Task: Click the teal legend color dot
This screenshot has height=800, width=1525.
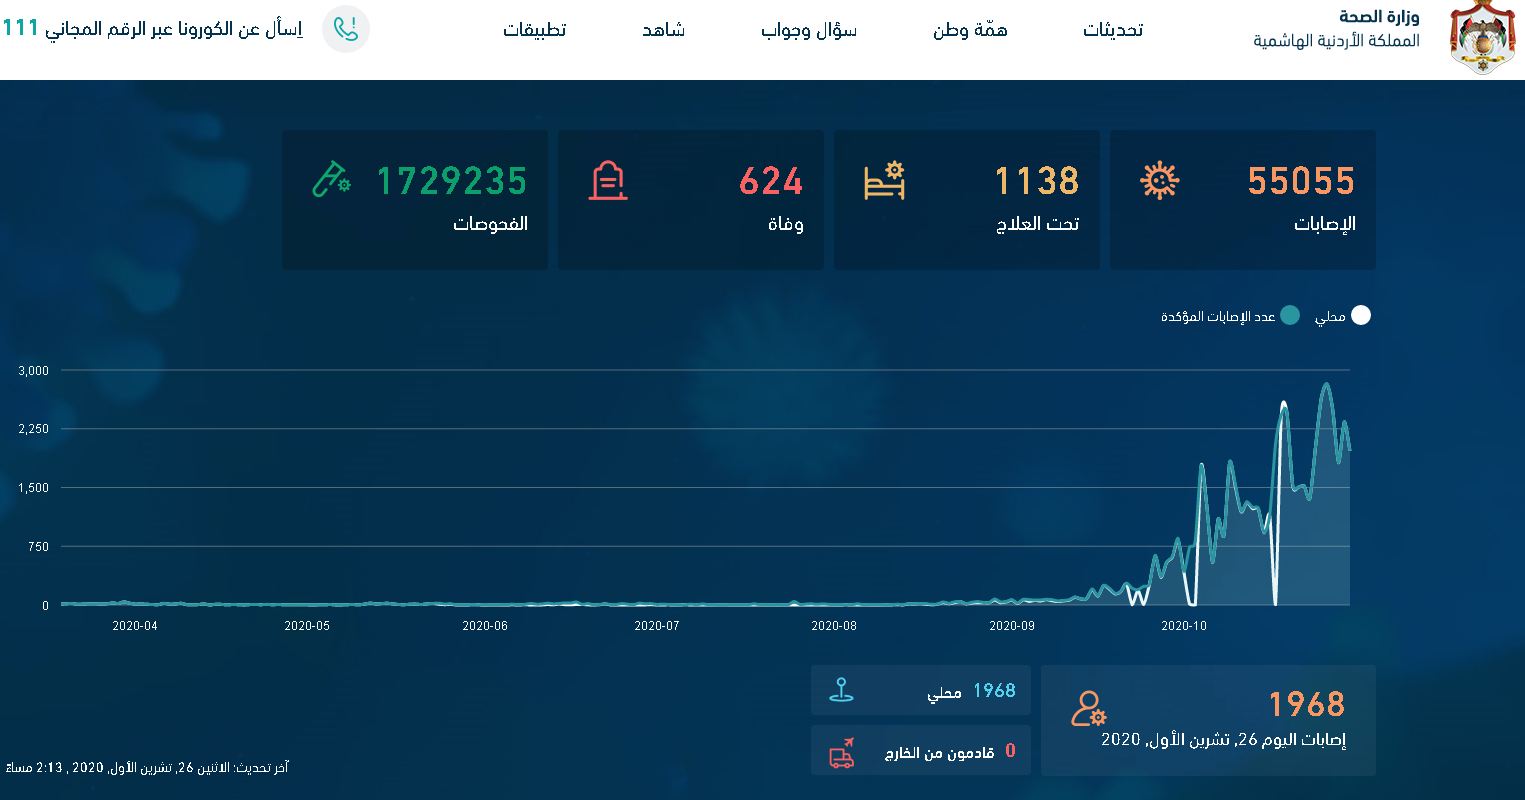Action: point(1290,316)
